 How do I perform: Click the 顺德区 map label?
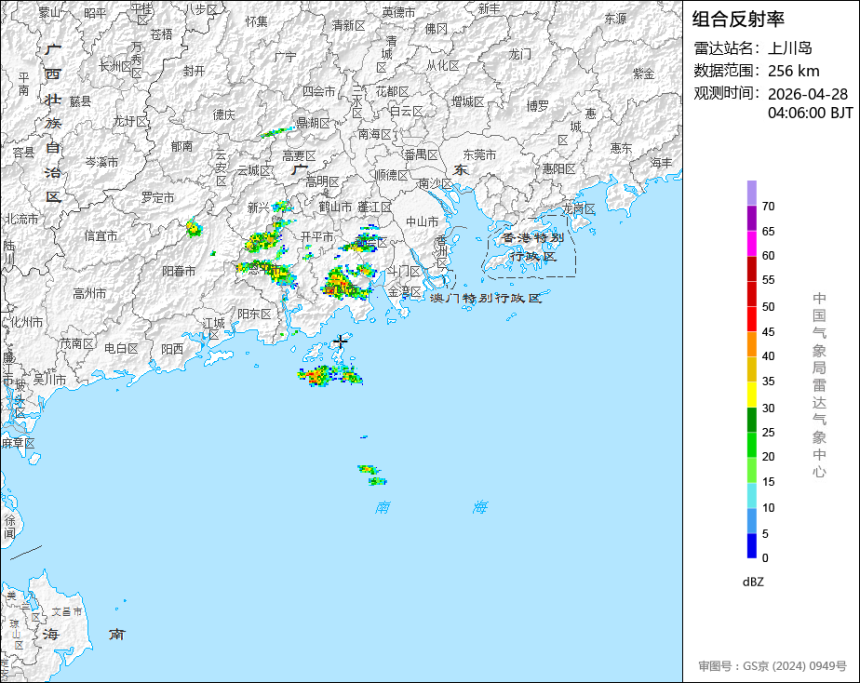[392, 176]
